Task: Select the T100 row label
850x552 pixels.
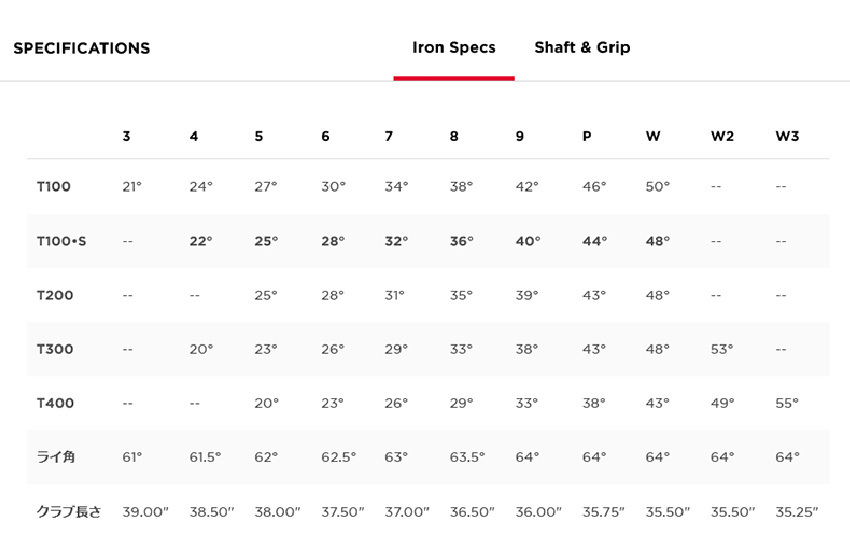Action: (x=54, y=187)
